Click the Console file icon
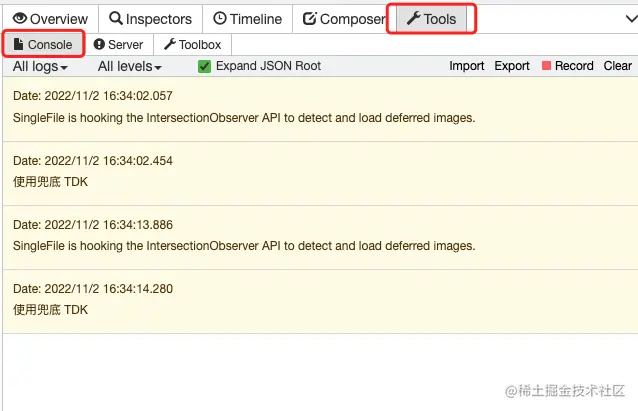The image size is (638, 411). tap(18, 45)
